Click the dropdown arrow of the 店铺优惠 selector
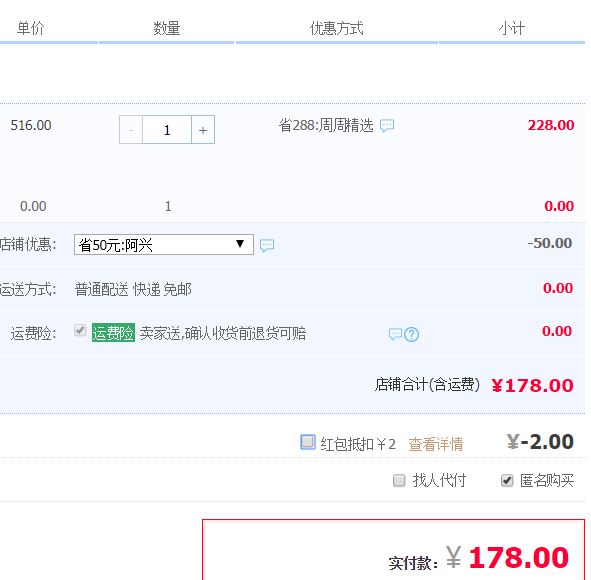The height and width of the screenshot is (580, 591). click(240, 244)
